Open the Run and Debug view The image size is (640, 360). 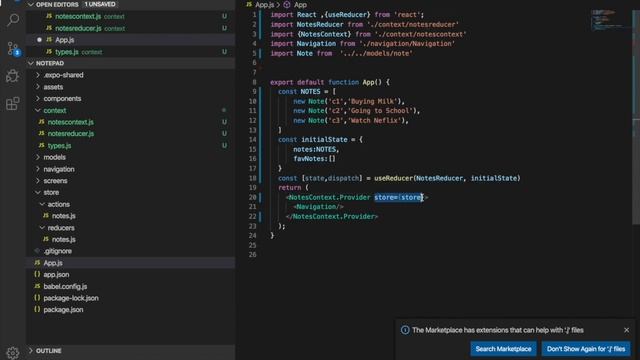pos(13,76)
